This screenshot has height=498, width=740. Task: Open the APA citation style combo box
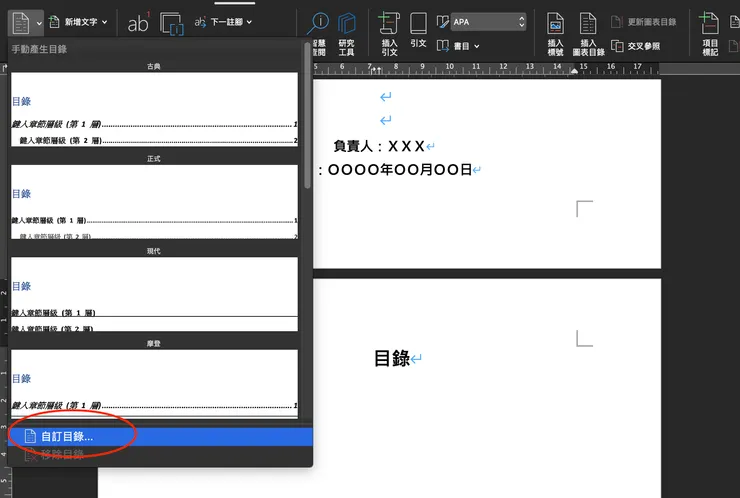tap(488, 22)
